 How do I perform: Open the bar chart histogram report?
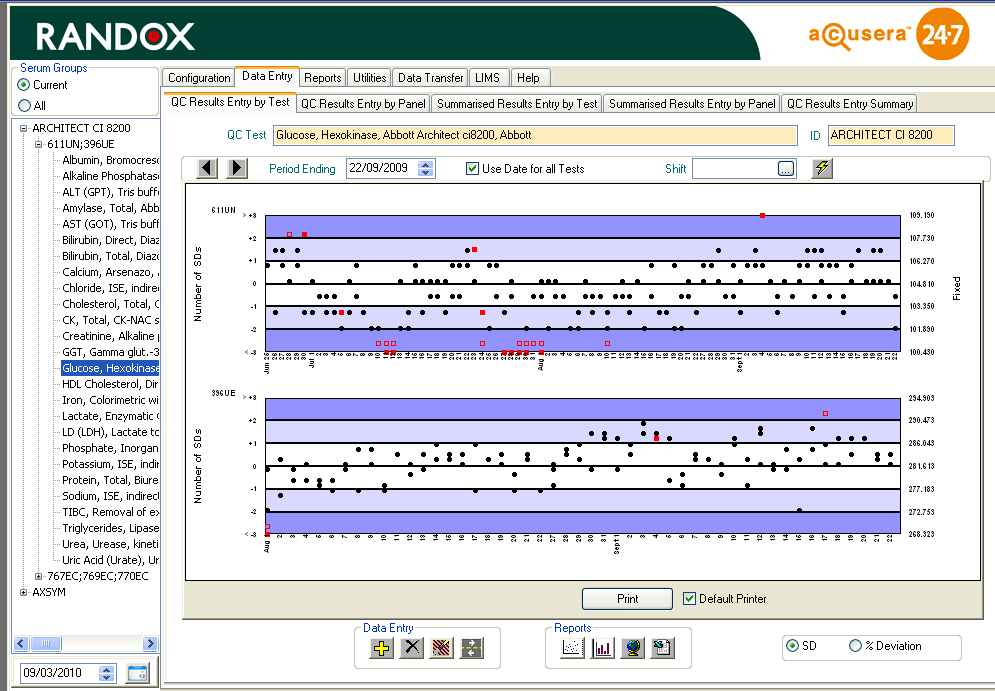pyautogui.click(x=602, y=648)
